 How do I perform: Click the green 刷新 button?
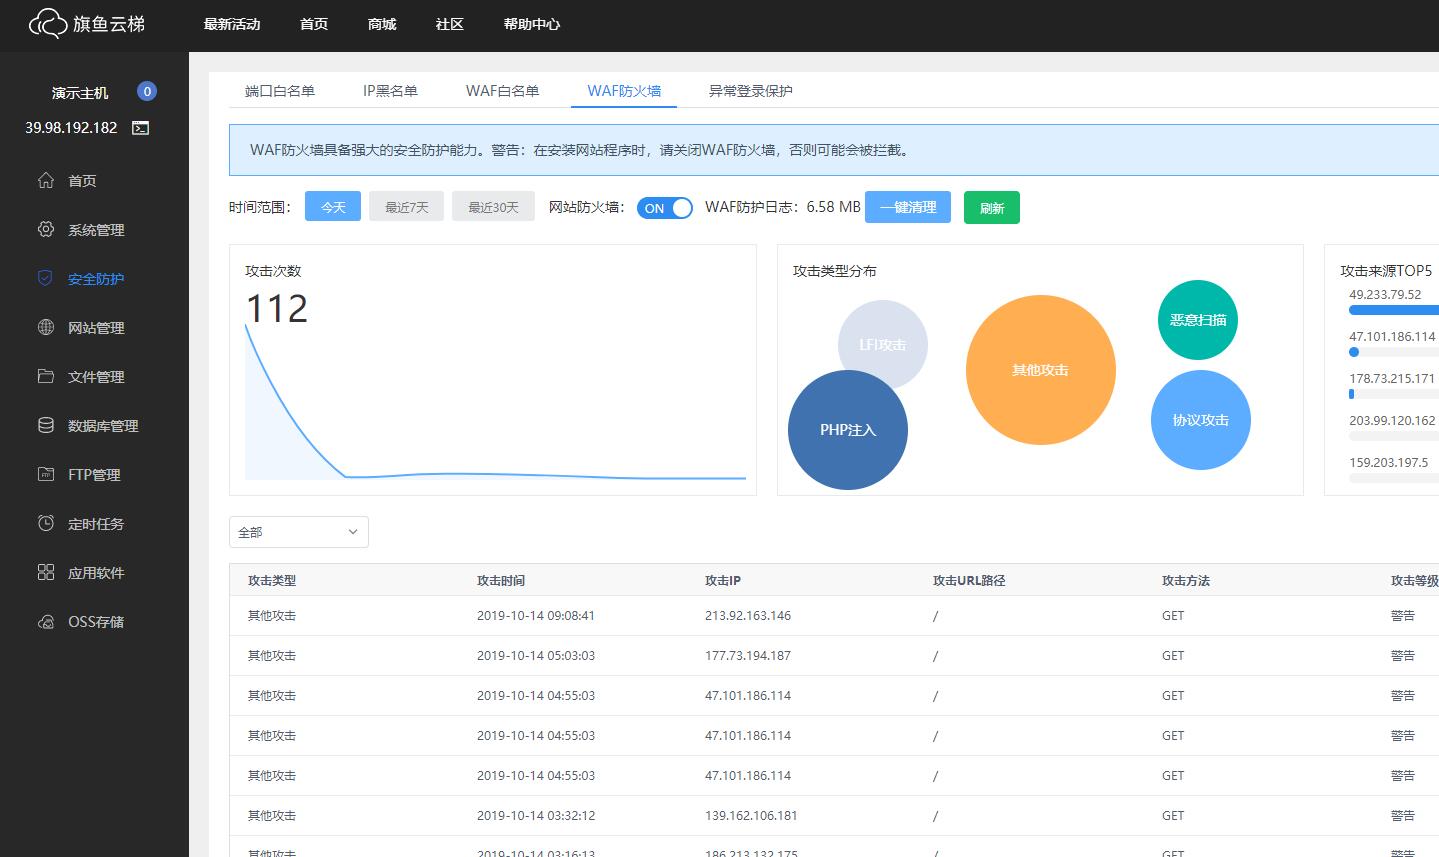(x=992, y=208)
